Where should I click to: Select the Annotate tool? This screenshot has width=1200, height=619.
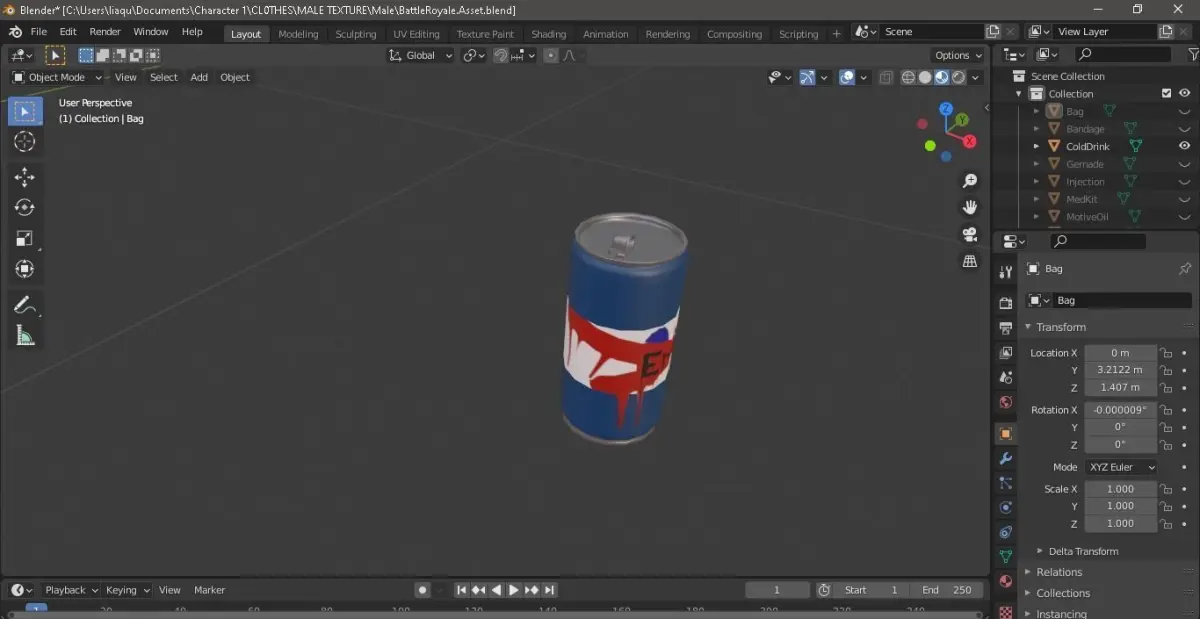[x=25, y=305]
